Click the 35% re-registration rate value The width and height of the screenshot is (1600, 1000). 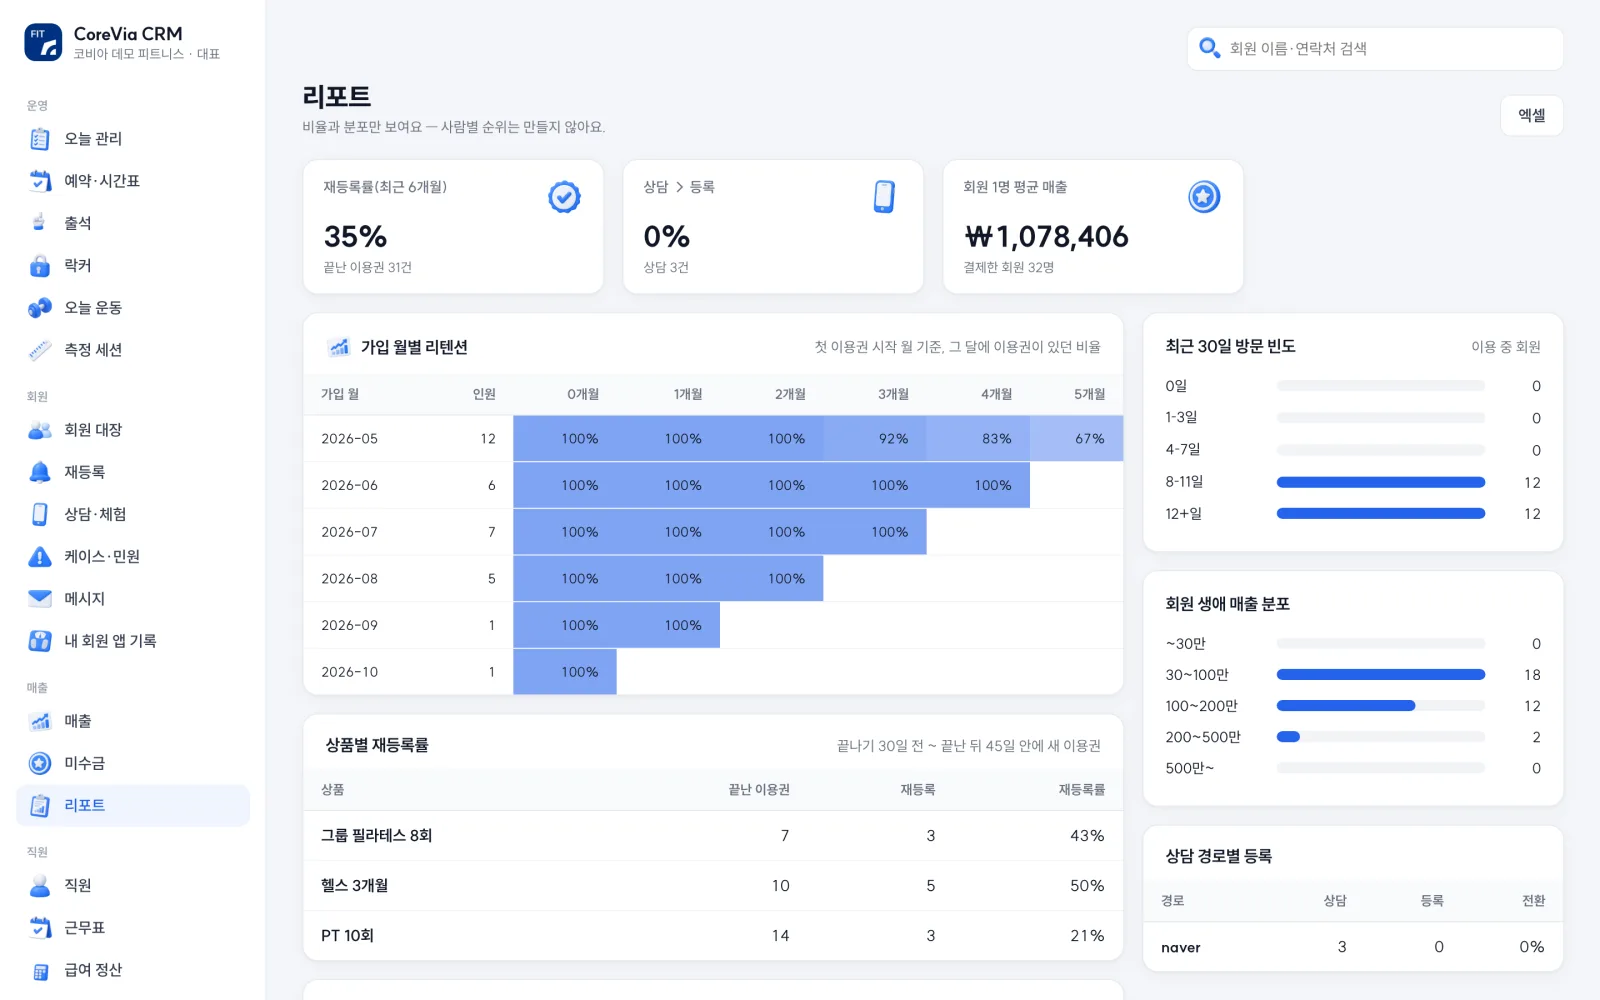point(355,237)
